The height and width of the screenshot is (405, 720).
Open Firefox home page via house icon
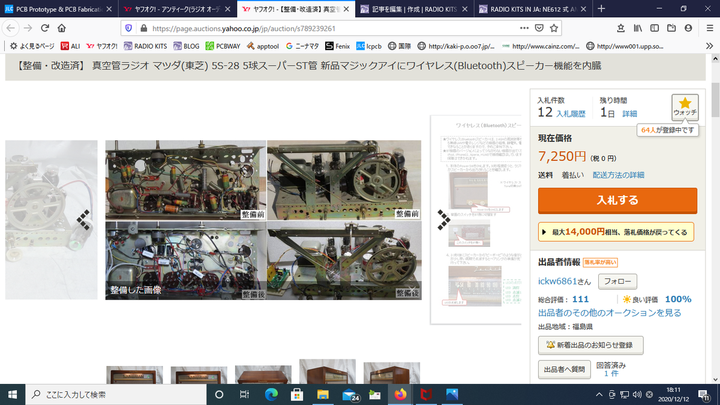click(x=96, y=28)
